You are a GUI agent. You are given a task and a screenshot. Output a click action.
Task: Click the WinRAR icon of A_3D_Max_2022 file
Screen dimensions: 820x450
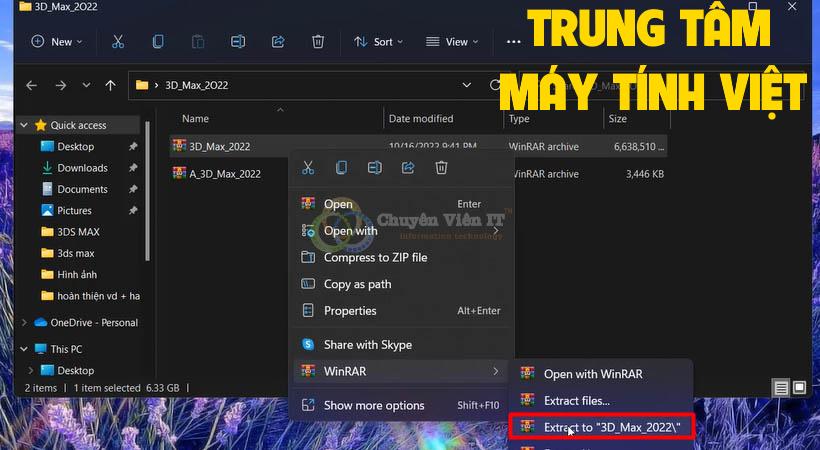point(179,173)
